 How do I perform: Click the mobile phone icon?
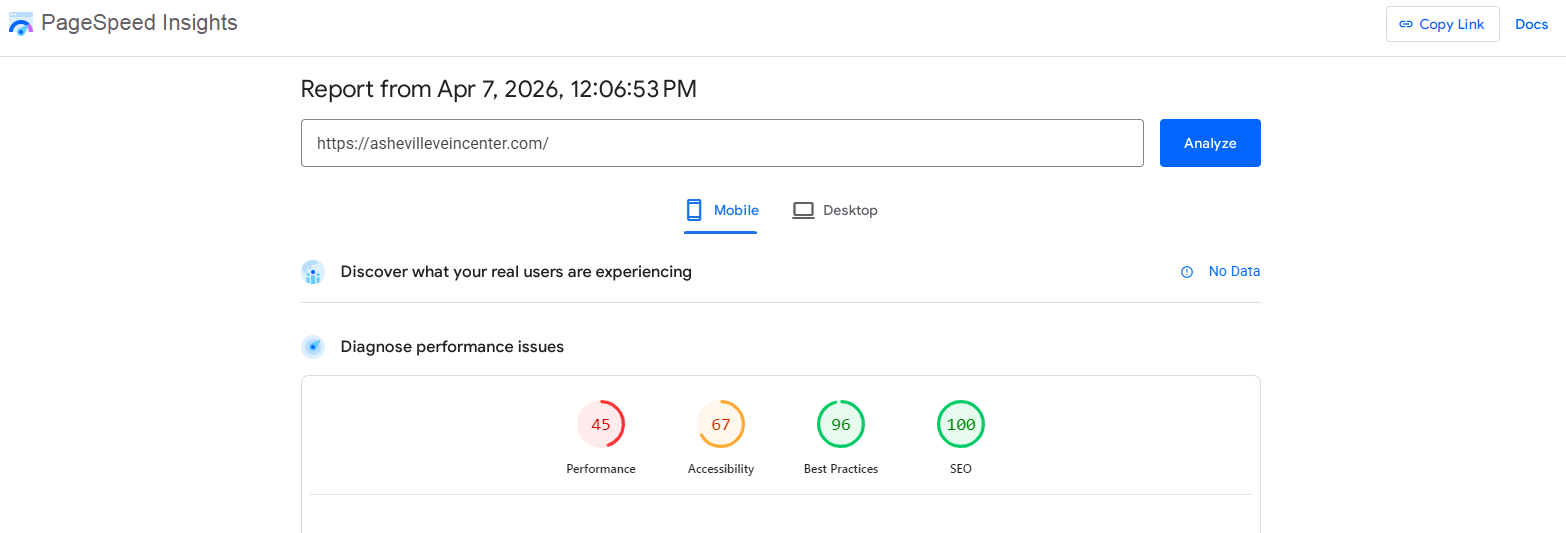pyautogui.click(x=694, y=210)
